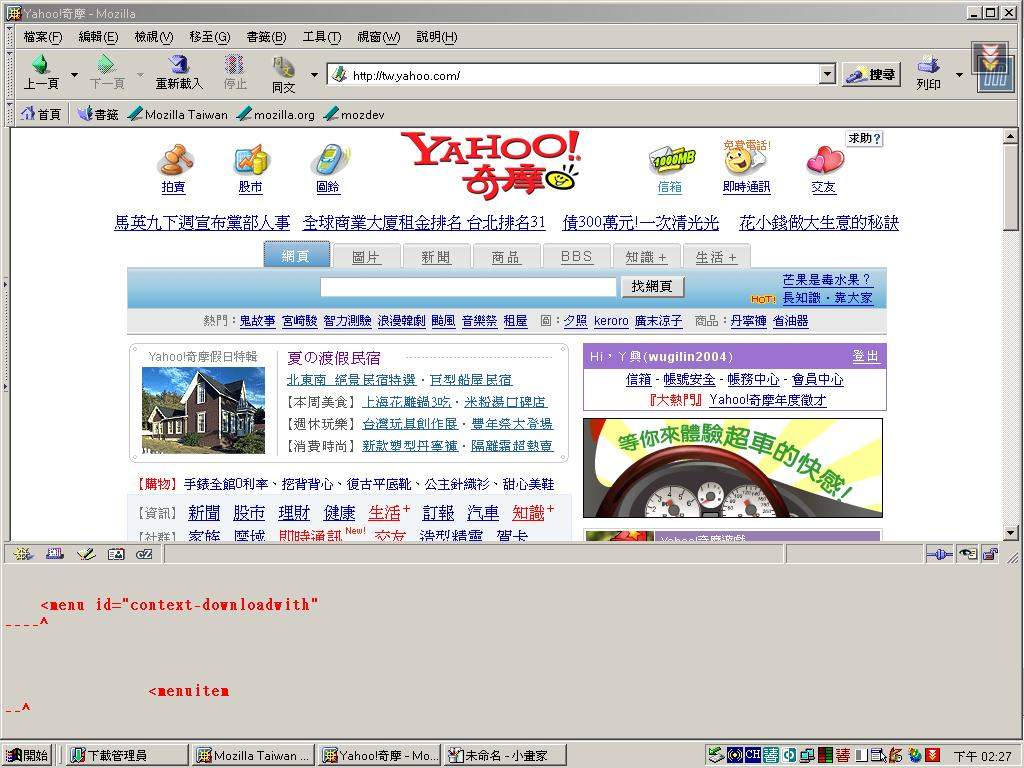Open Composer from the status bar pen icon
The height and width of the screenshot is (768, 1024).
(x=86, y=554)
